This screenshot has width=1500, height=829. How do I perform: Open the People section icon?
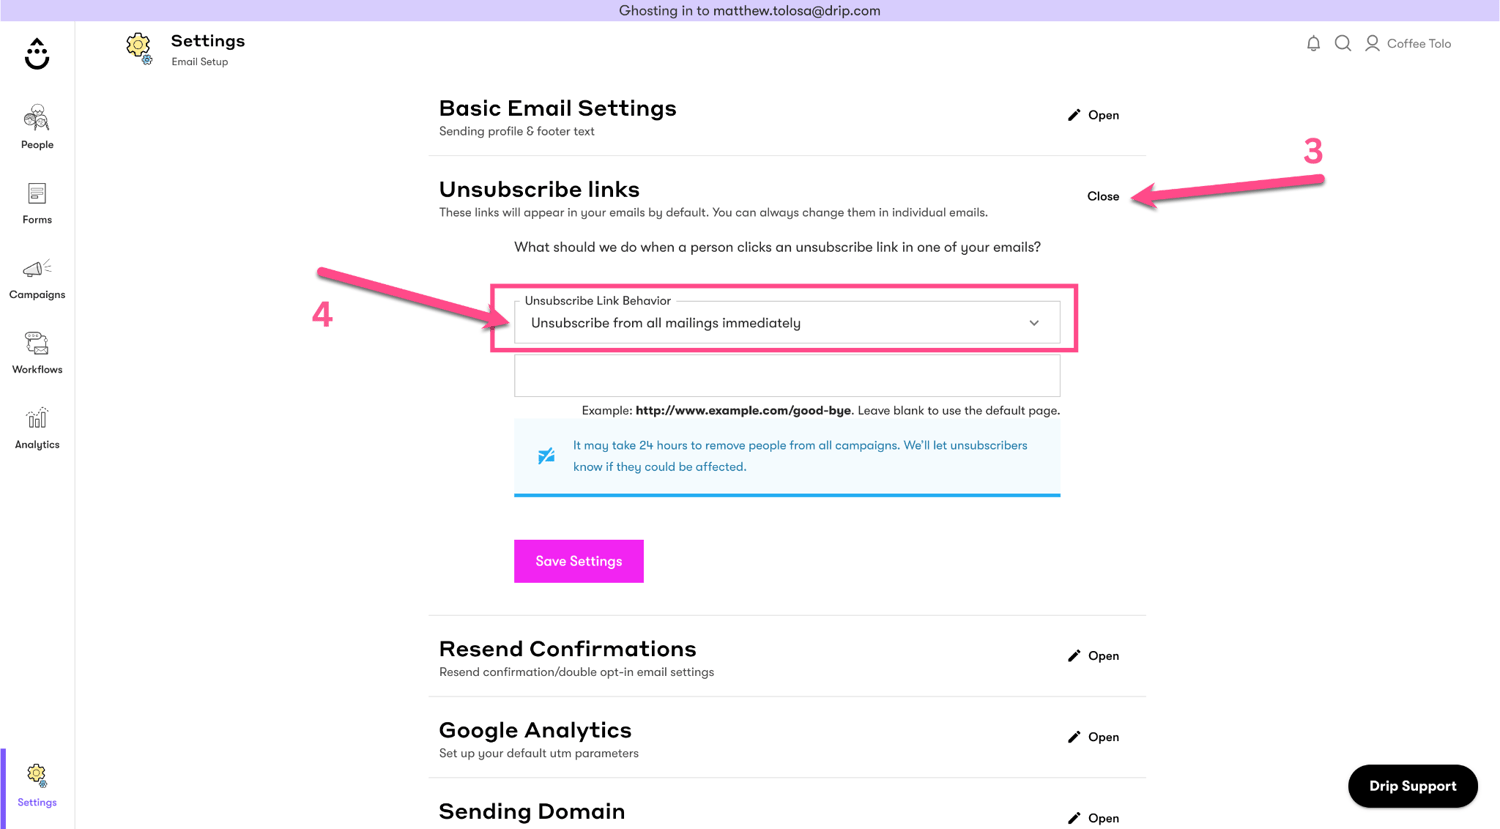click(x=37, y=119)
